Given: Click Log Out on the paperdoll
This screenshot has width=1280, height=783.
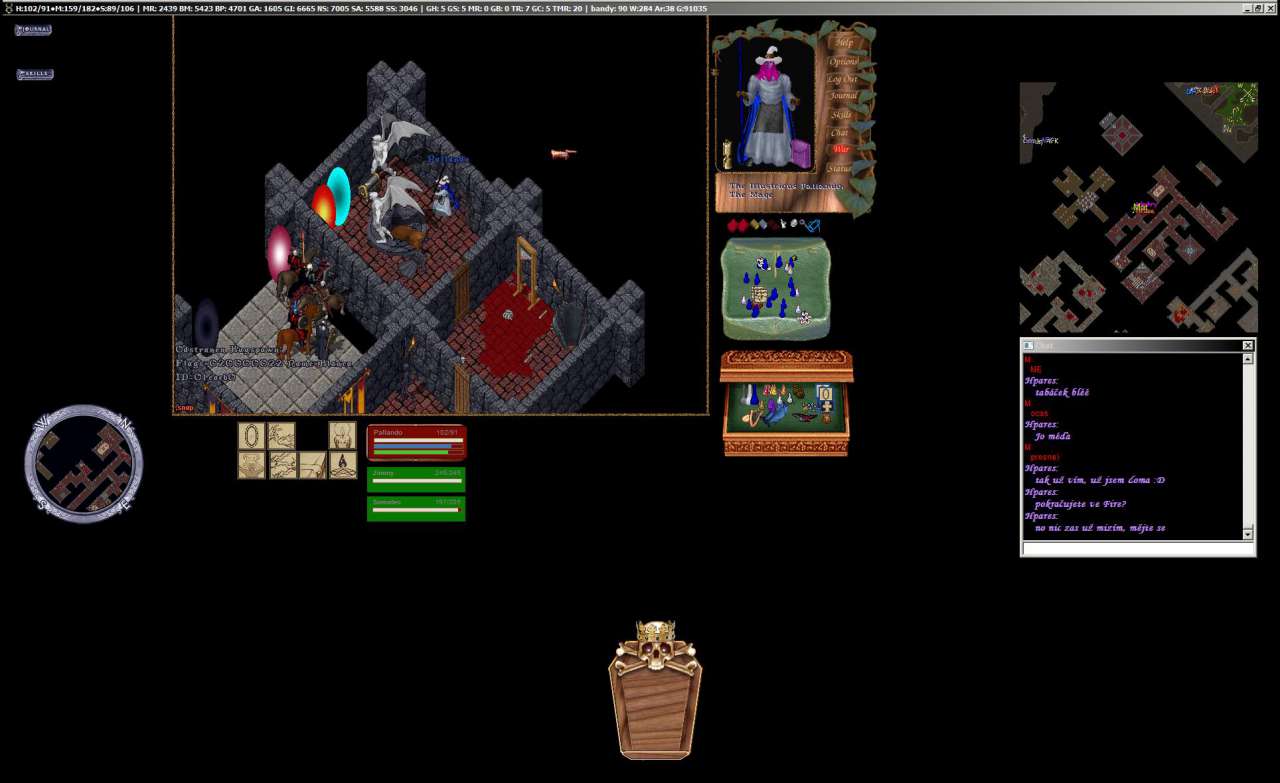Looking at the screenshot, I should pyautogui.click(x=842, y=80).
